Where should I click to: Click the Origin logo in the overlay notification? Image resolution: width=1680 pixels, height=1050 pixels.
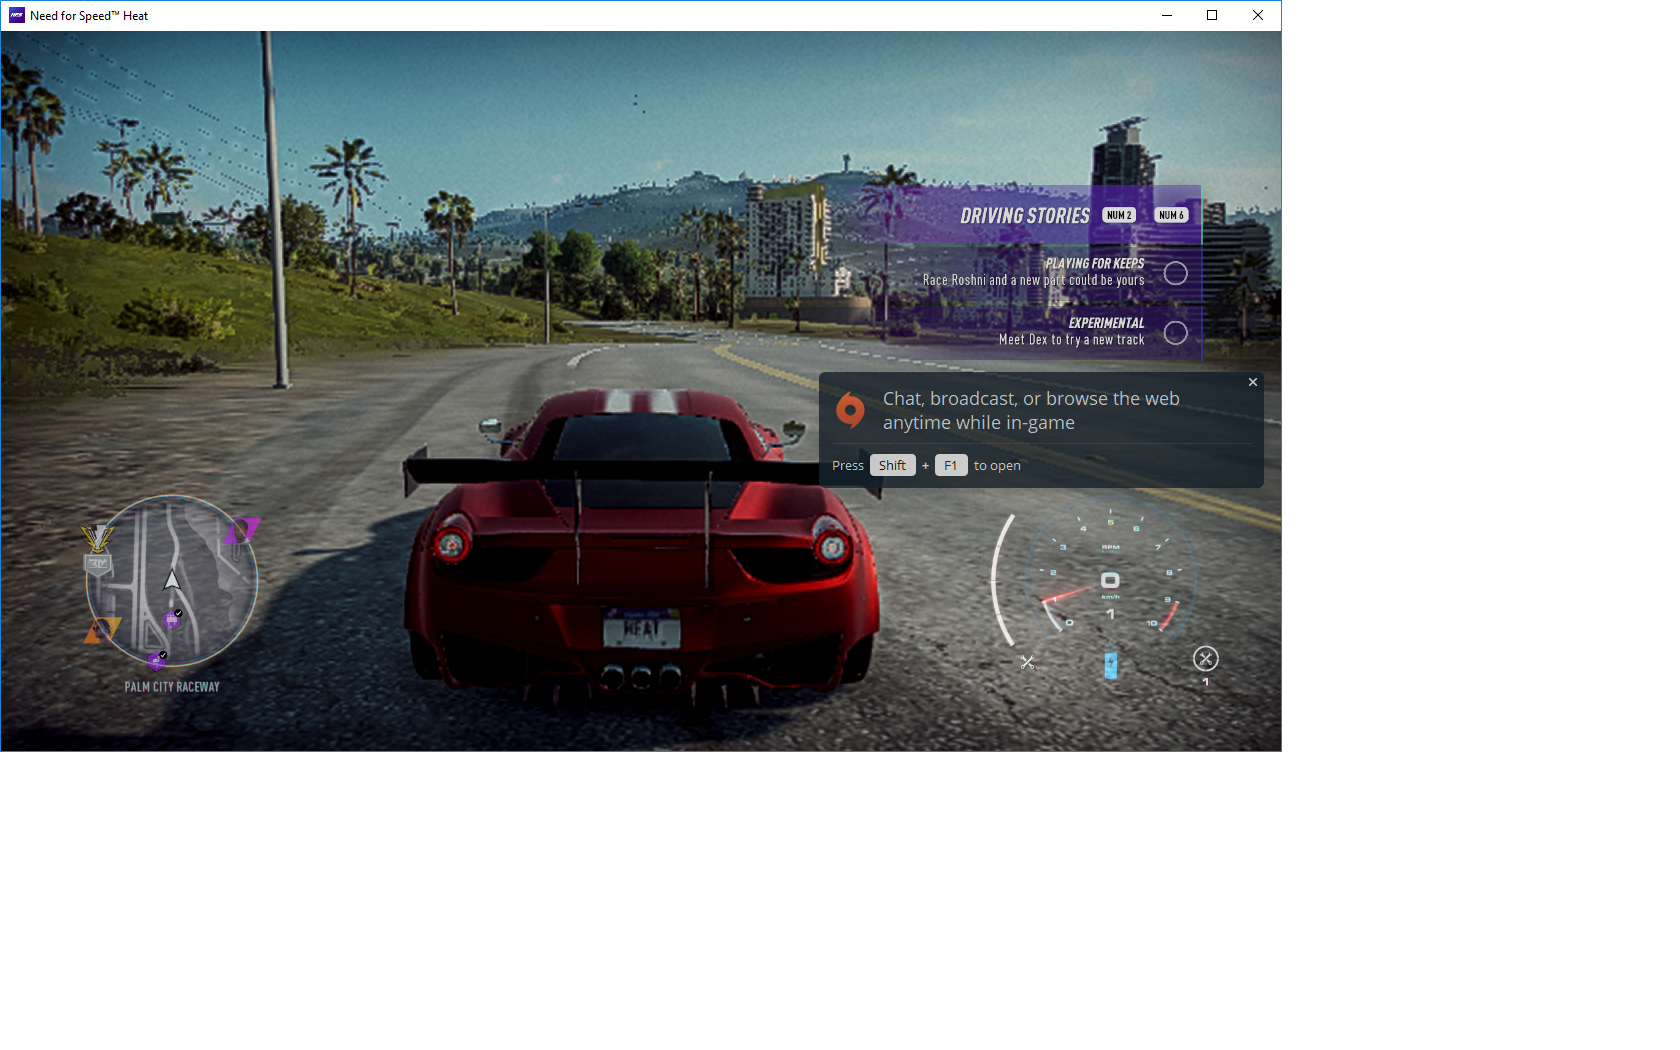(x=850, y=410)
